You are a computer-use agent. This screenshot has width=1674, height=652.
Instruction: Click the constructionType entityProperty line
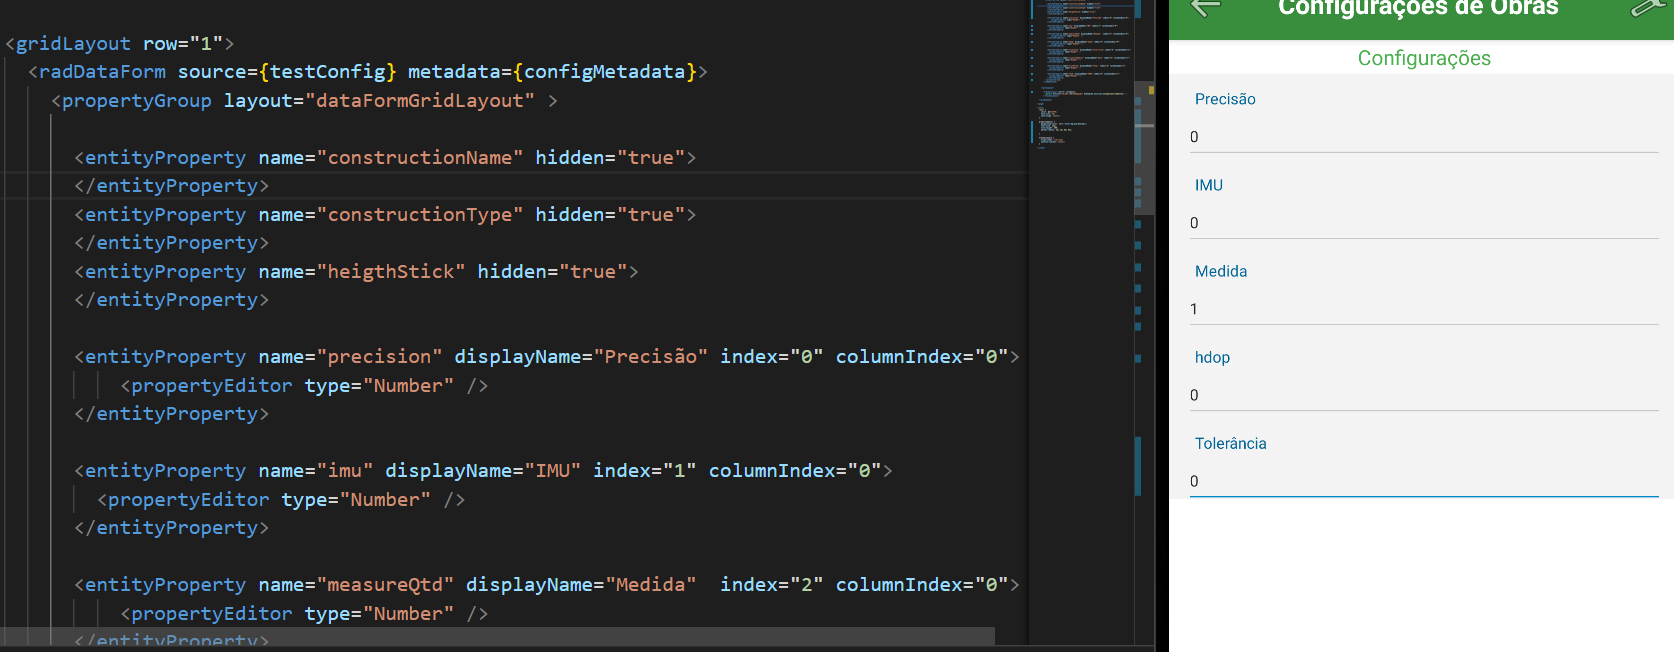[385, 214]
